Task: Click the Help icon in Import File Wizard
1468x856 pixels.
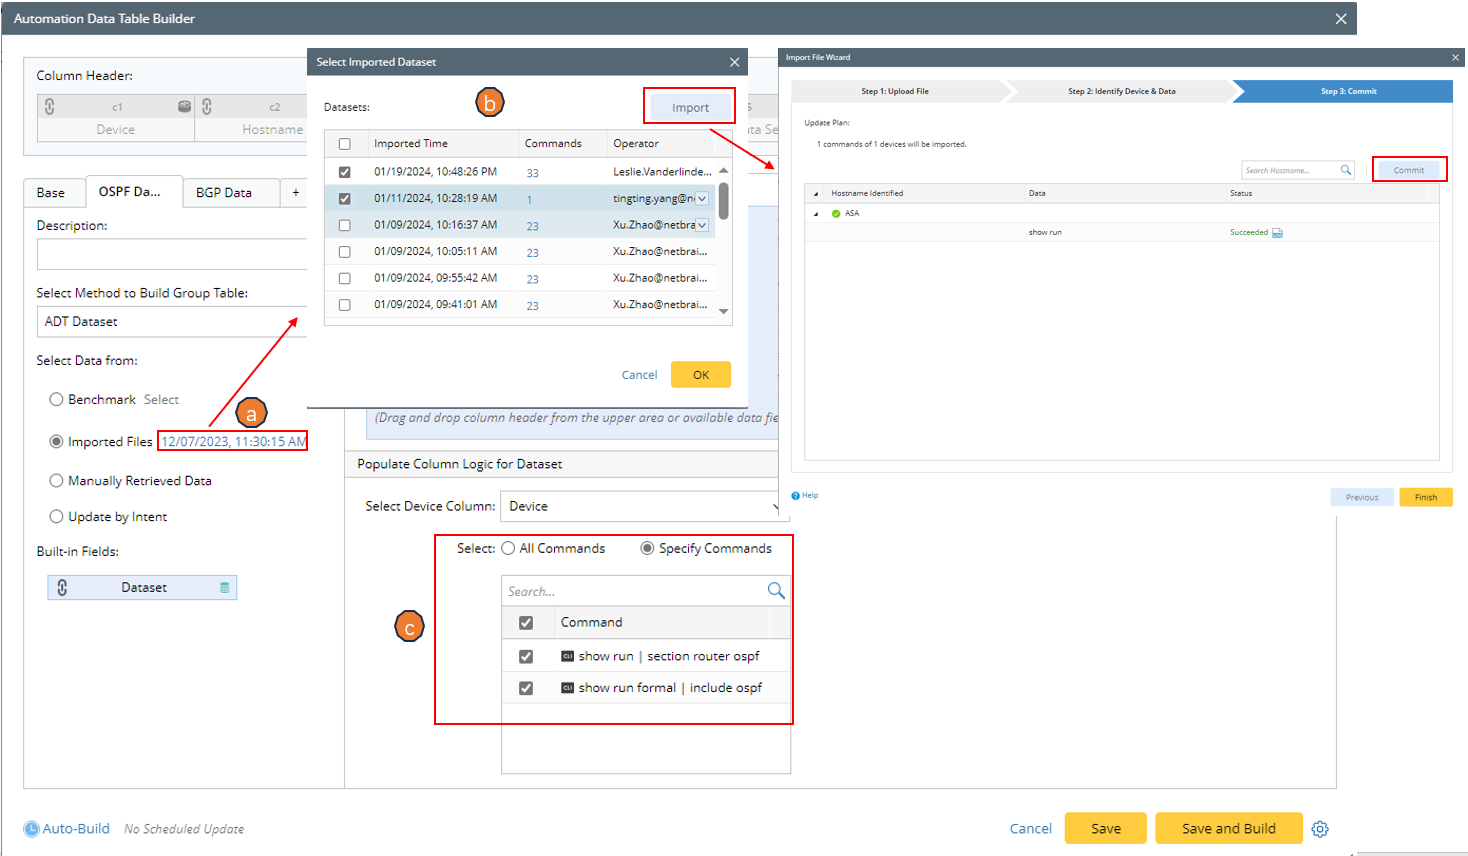Action: 796,495
